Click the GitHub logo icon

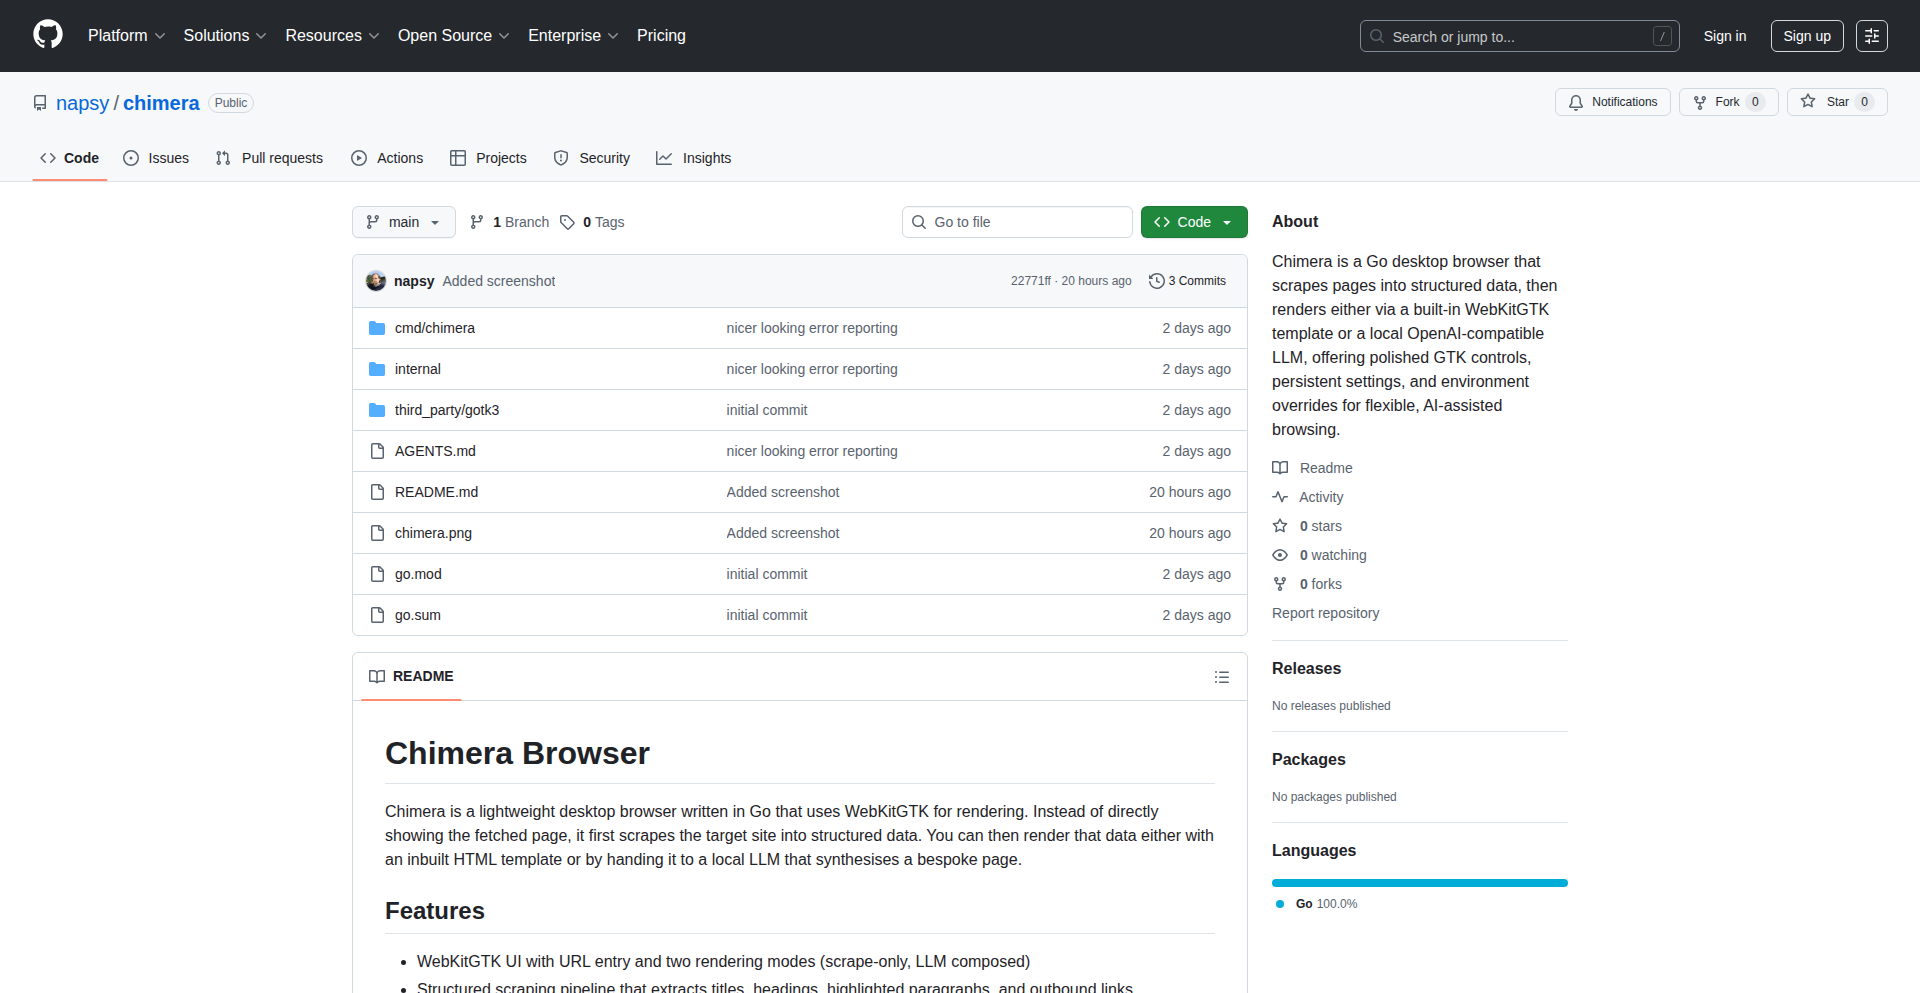pos(48,35)
